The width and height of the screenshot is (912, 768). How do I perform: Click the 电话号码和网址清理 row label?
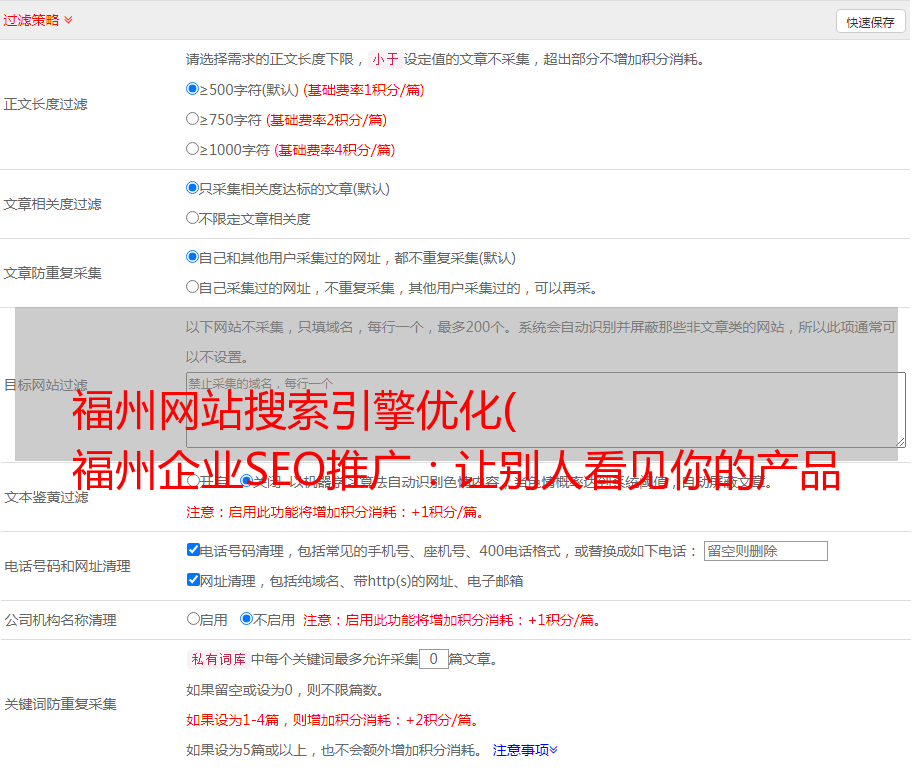[x=67, y=566]
